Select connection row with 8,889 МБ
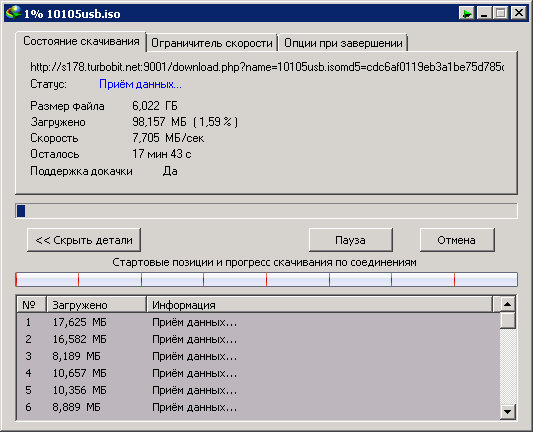This screenshot has width=533, height=432. pyautogui.click(x=258, y=407)
